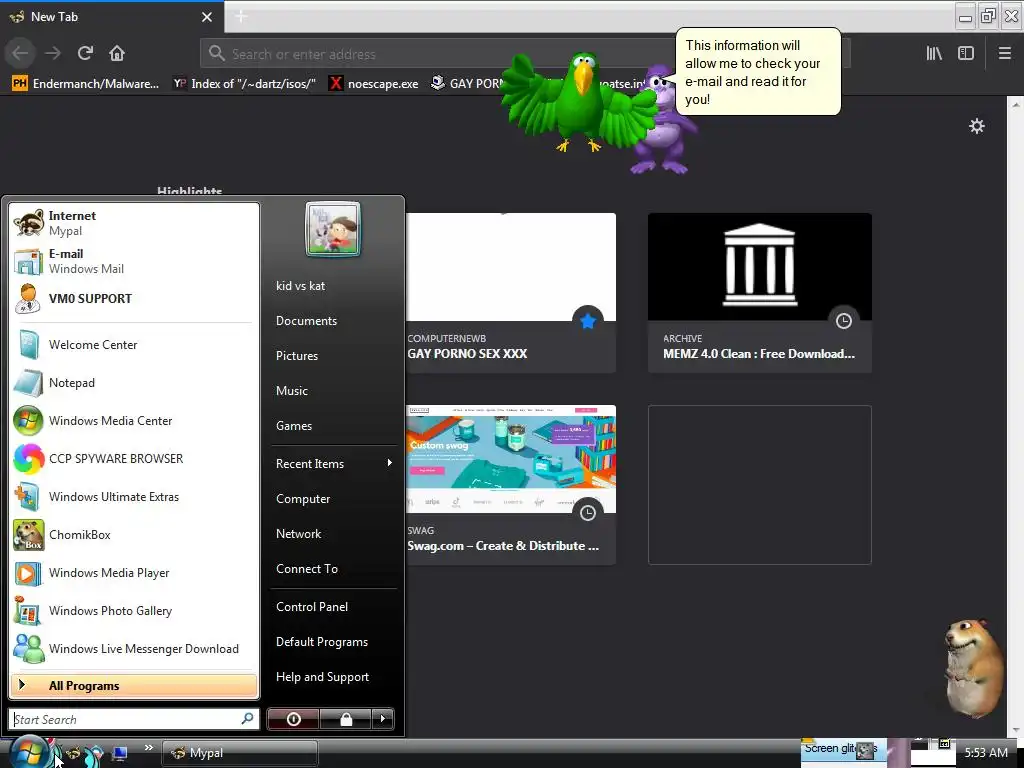Open shutdown options arrow next to lock
Image resolution: width=1024 pixels, height=768 pixels.
pos(383,719)
